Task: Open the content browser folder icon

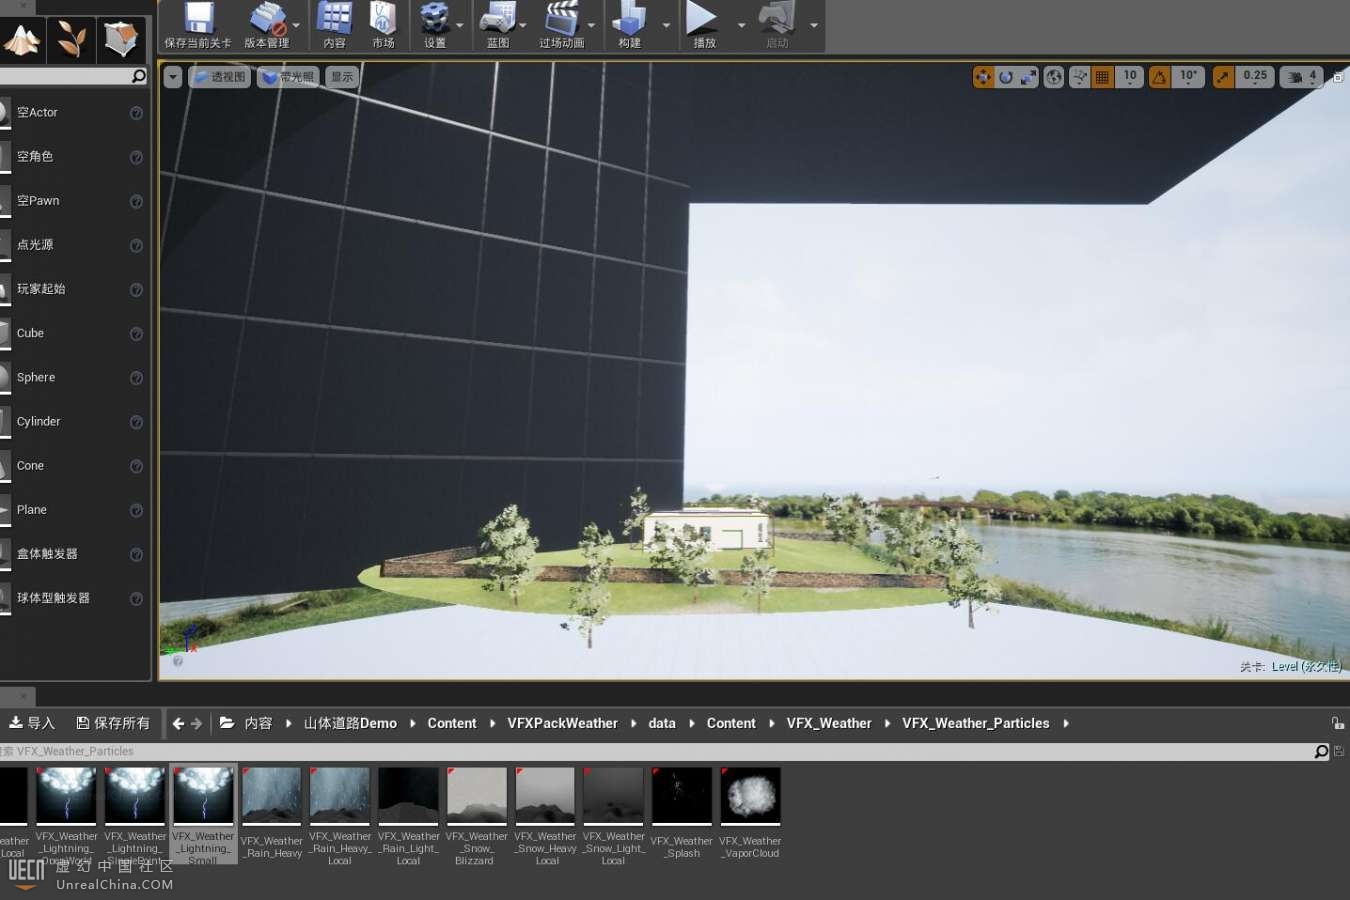Action: [227, 723]
